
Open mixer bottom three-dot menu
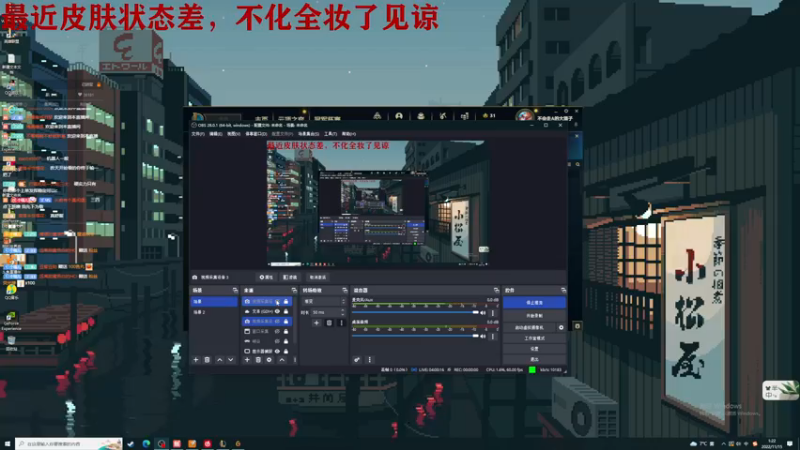(369, 360)
